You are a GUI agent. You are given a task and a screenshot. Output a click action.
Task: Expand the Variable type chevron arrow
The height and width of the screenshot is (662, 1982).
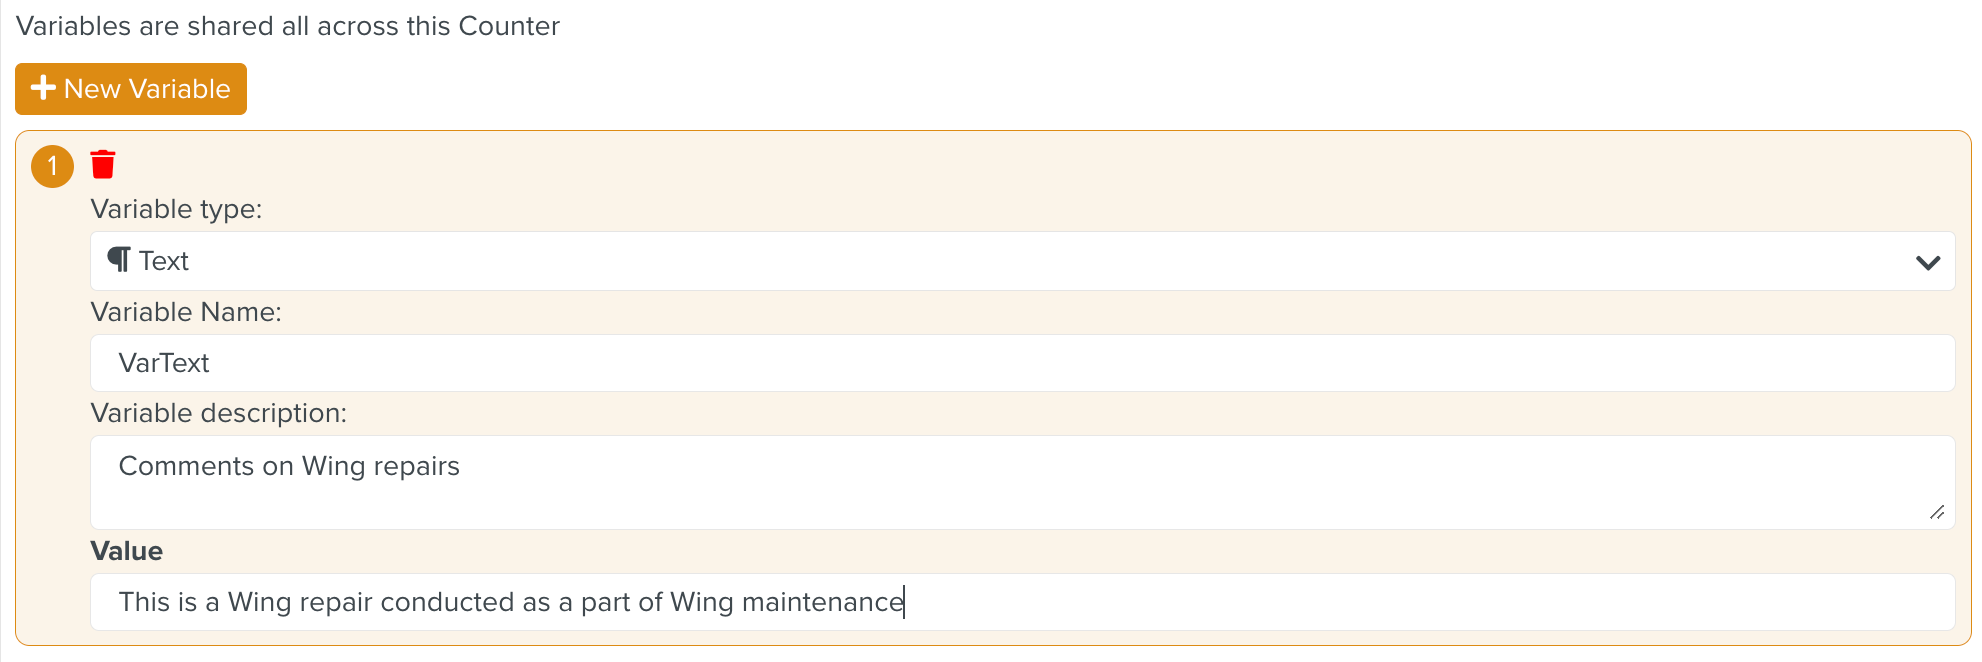click(x=1927, y=262)
